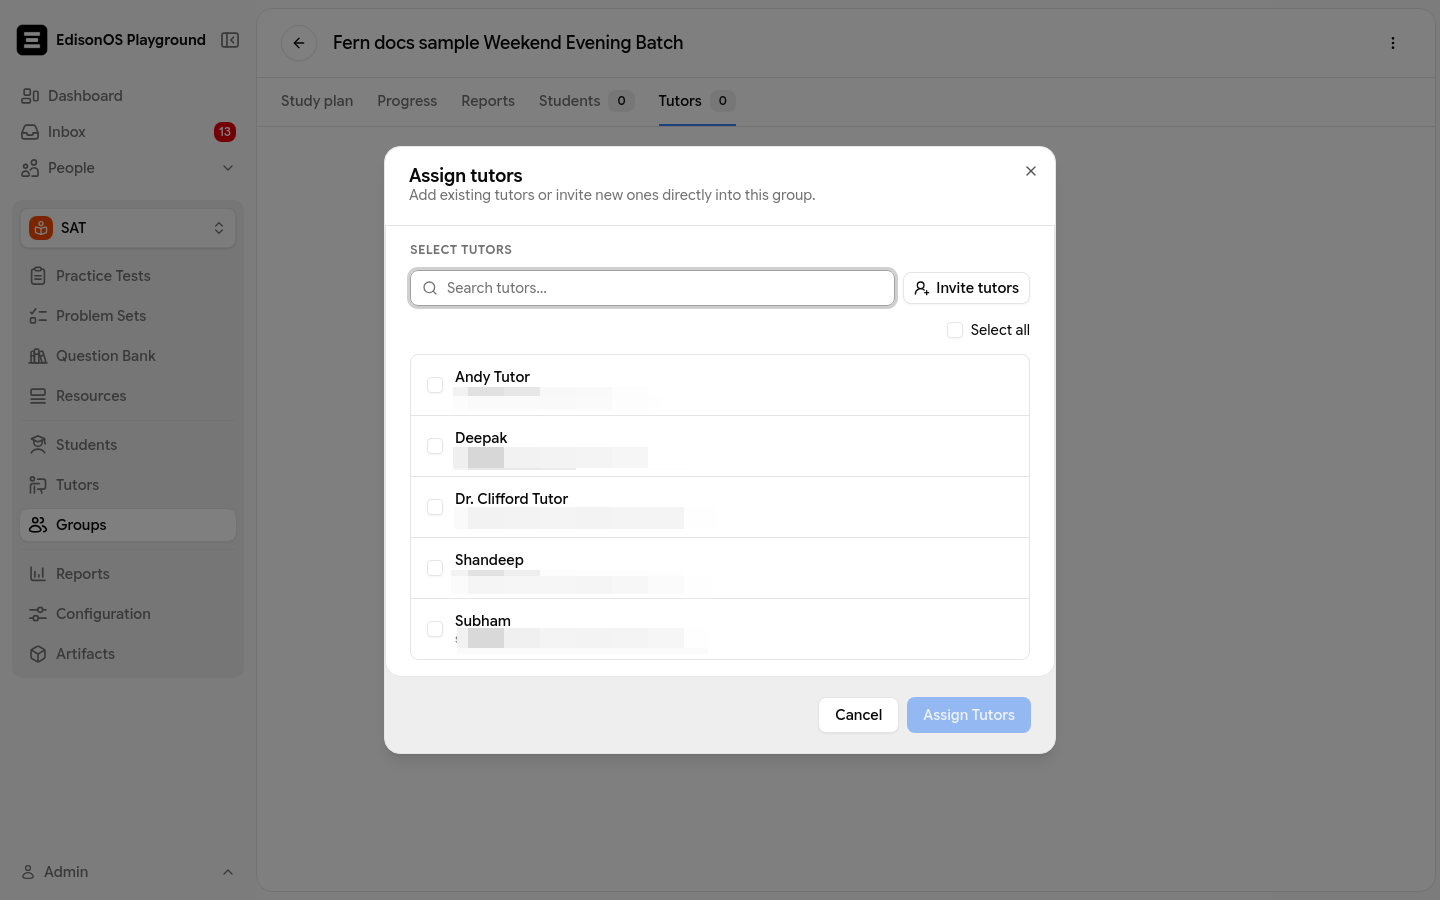Open Dashboard from sidebar
Viewport: 1440px width, 900px height.
tap(128, 96)
